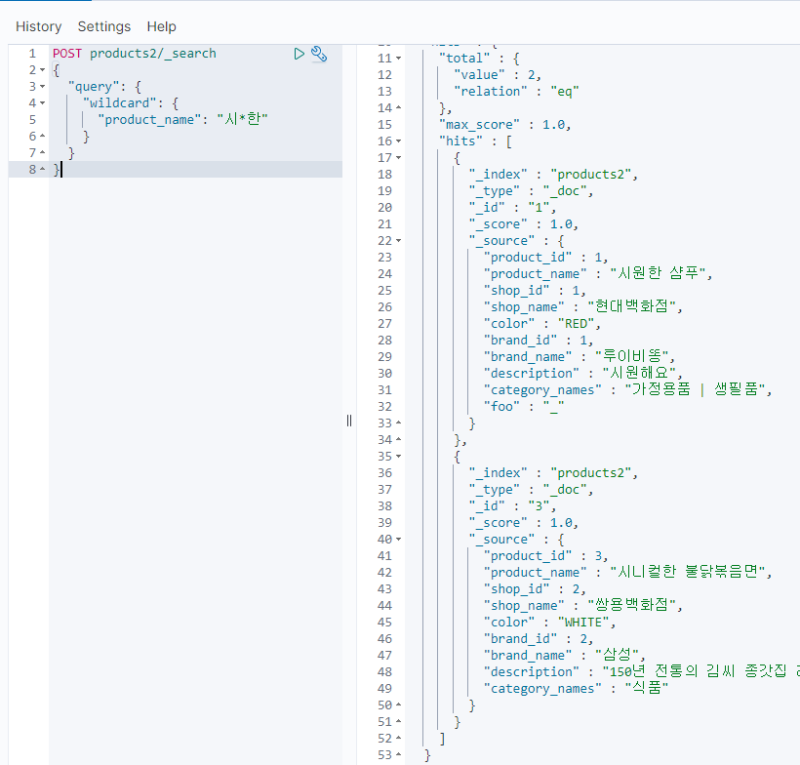The image size is (800, 765).
Task: Place cursor on the "시*한" wildcard value
Action: coord(243,120)
